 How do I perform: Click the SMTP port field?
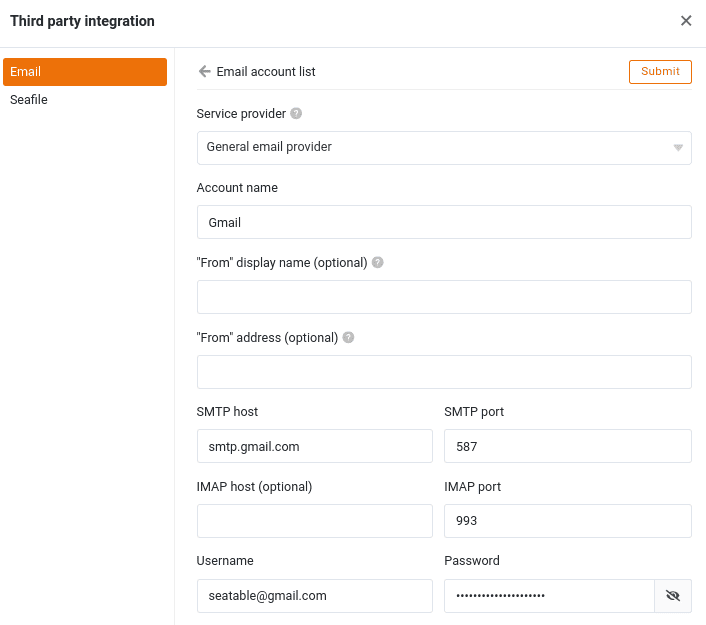coord(567,447)
